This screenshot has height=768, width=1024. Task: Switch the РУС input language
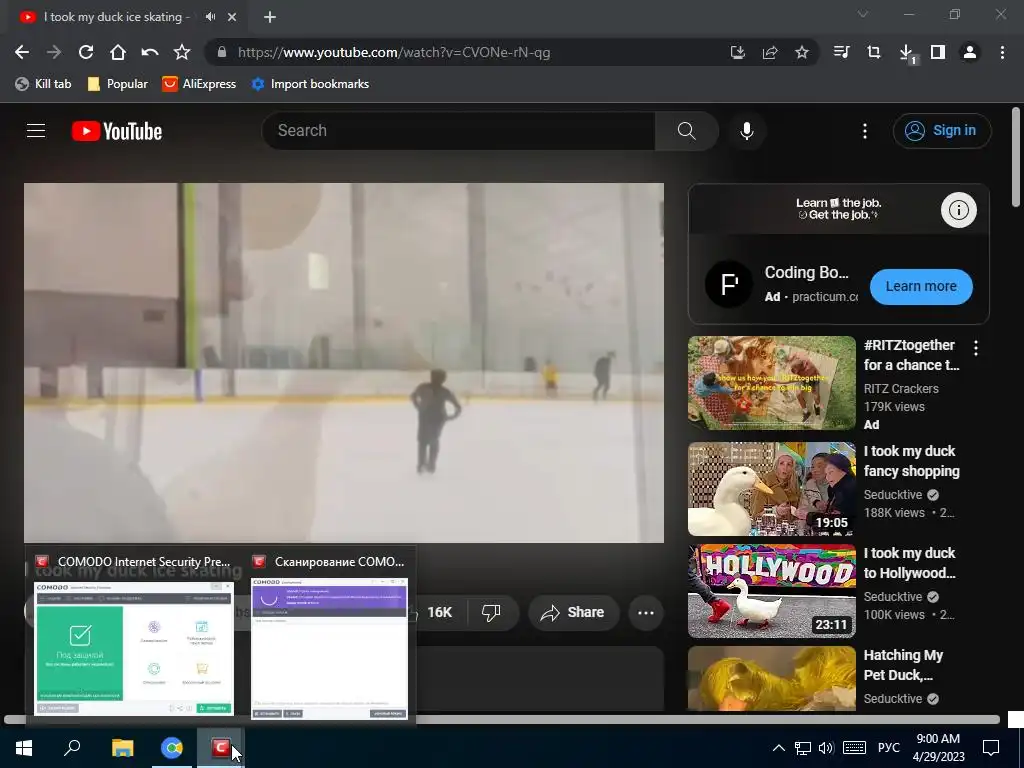pos(889,748)
